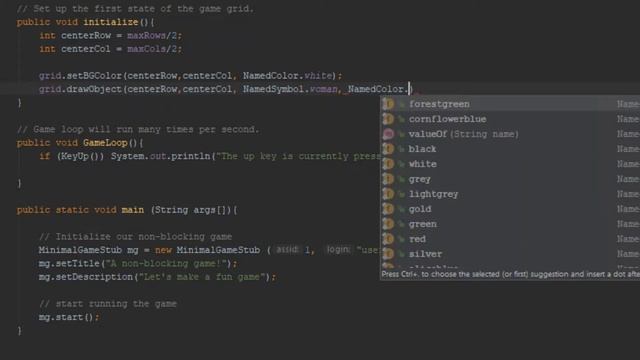Click the "Game loop will run" comment

138,129
